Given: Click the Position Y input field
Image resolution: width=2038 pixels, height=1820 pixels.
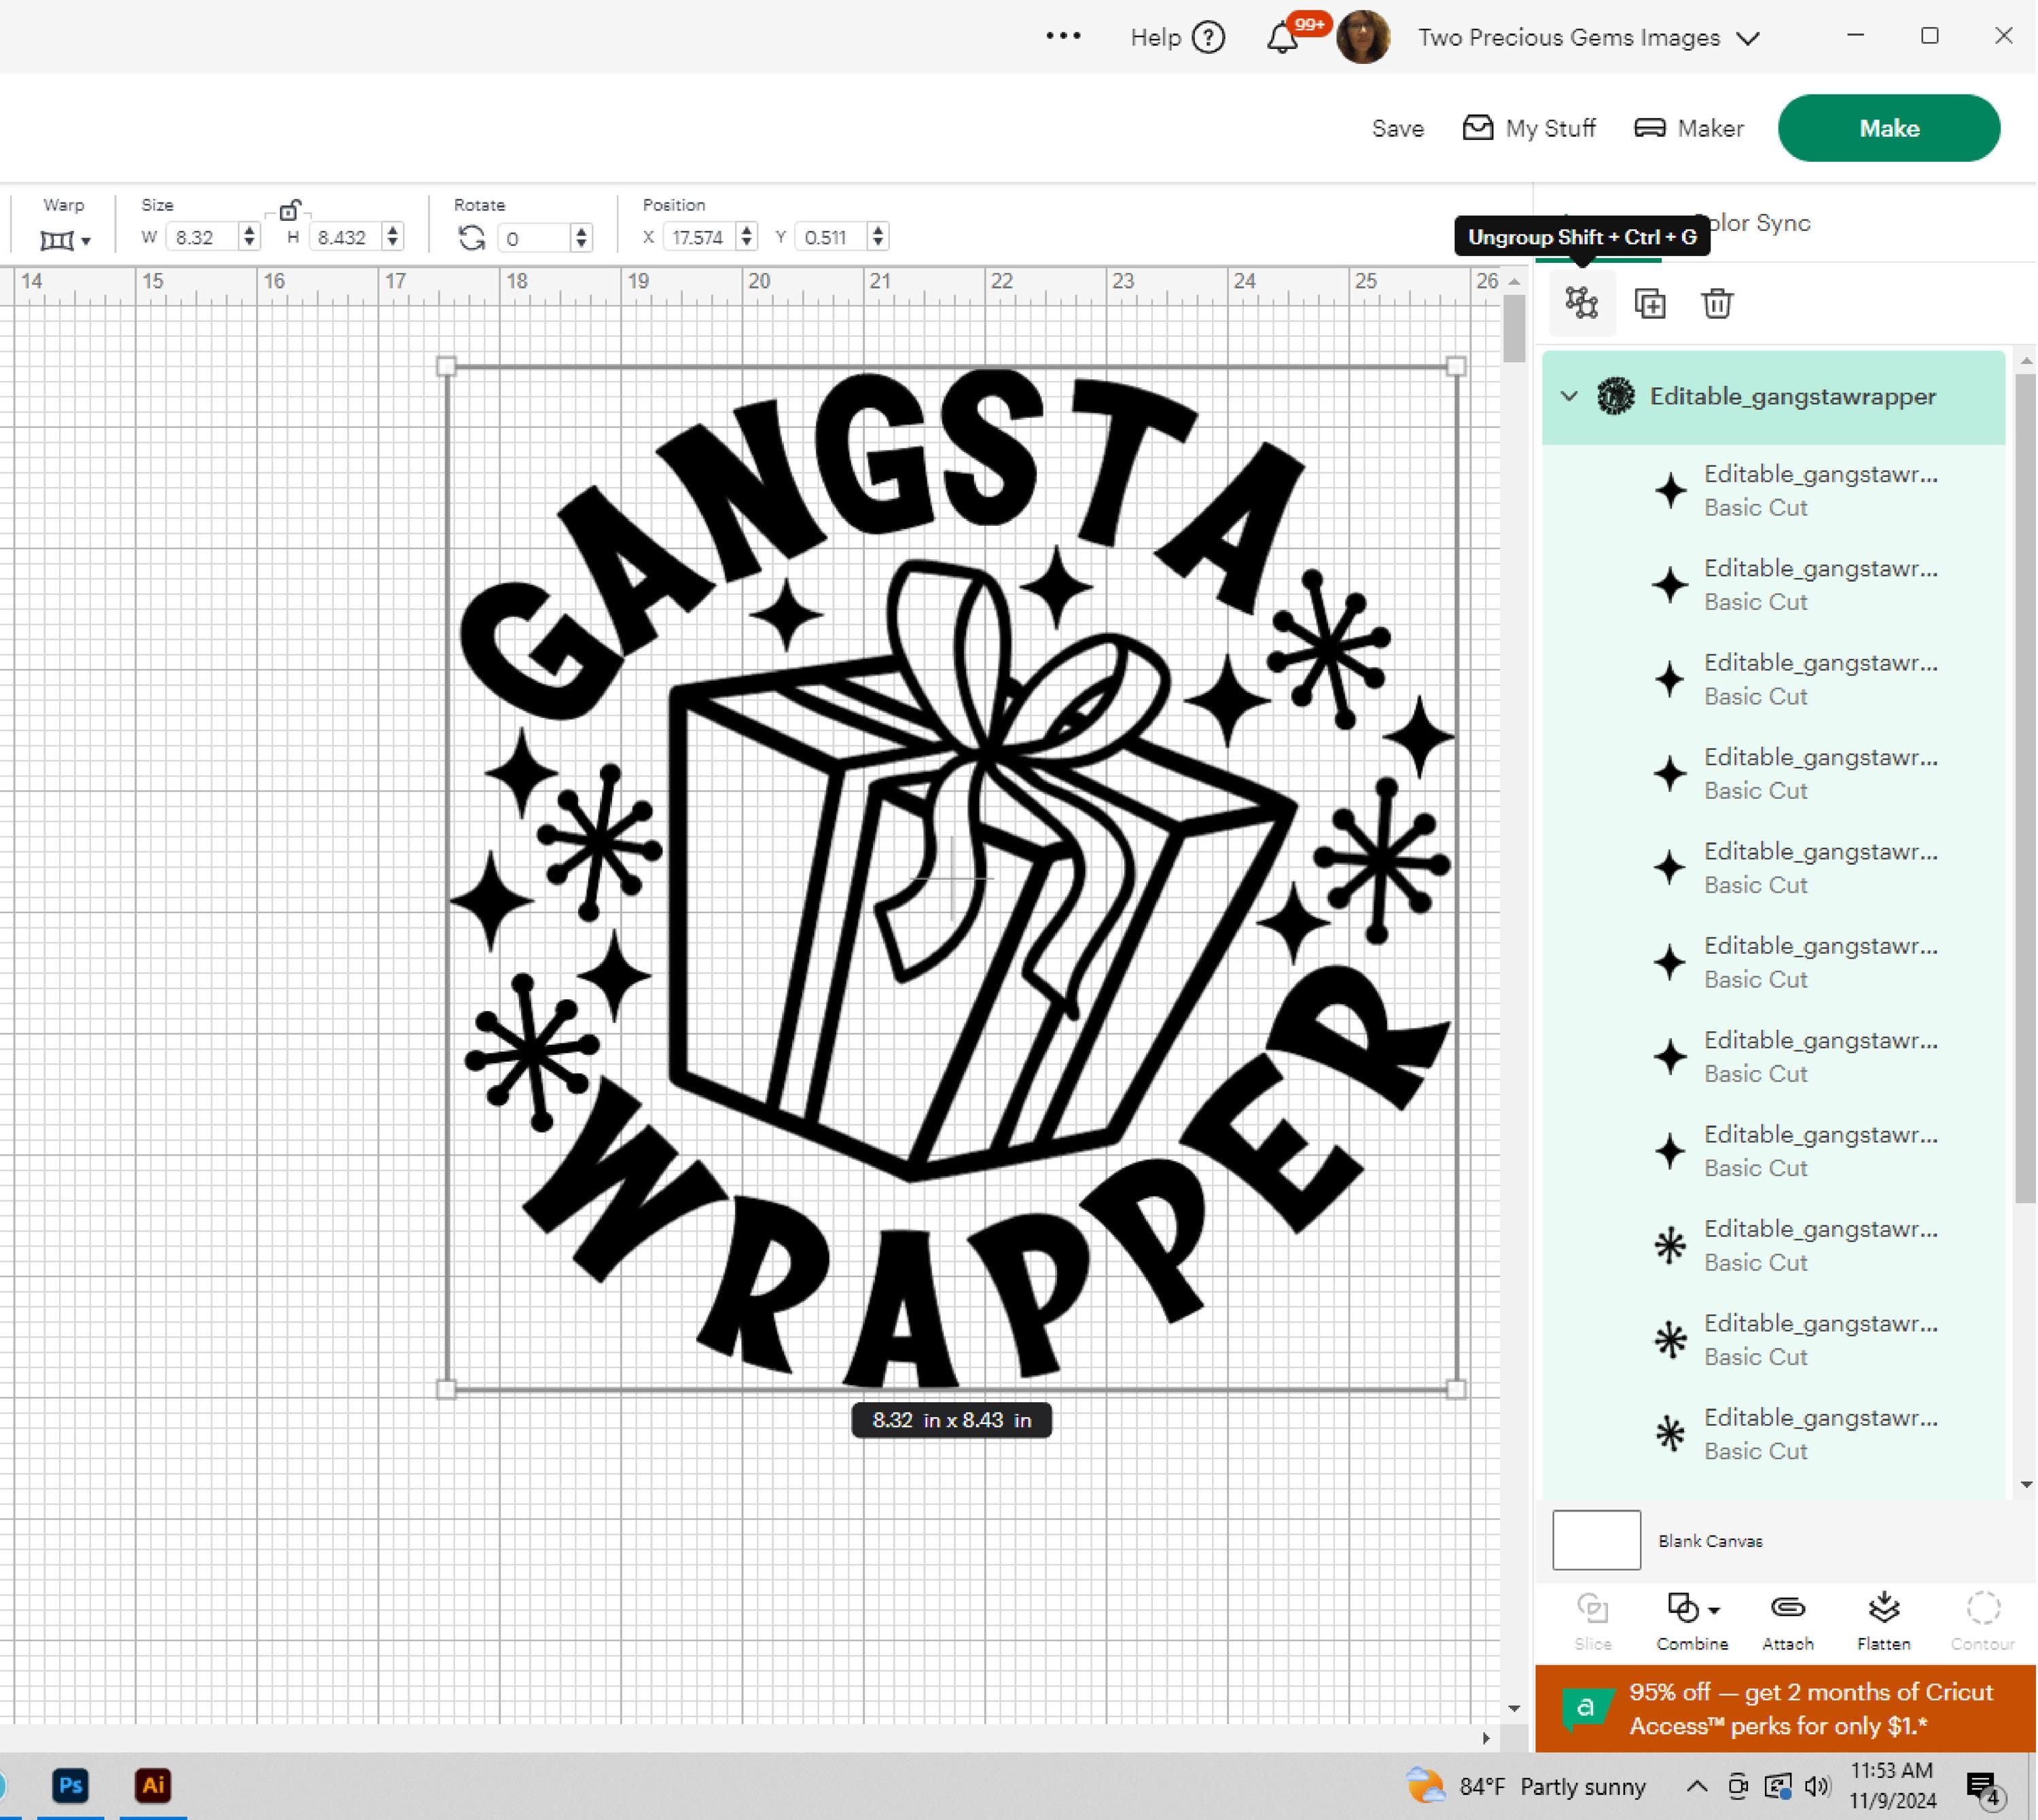Looking at the screenshot, I should coord(830,238).
